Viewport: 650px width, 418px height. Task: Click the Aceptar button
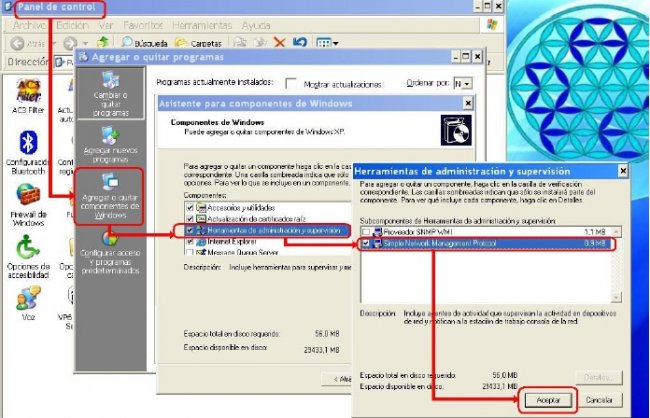point(548,400)
